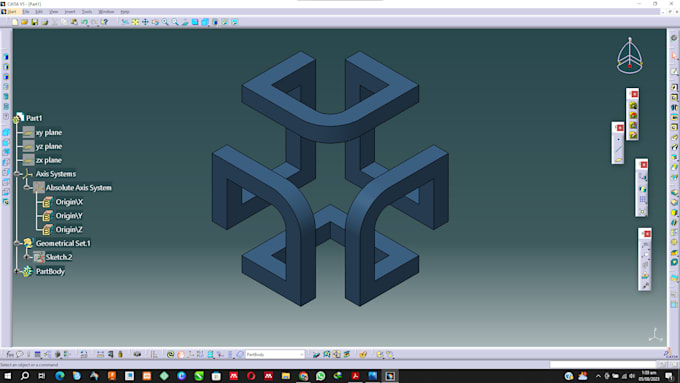Image resolution: width=680 pixels, height=383 pixels.
Task: Close the topmost floating toolbar near the compass
Action: coord(634,94)
